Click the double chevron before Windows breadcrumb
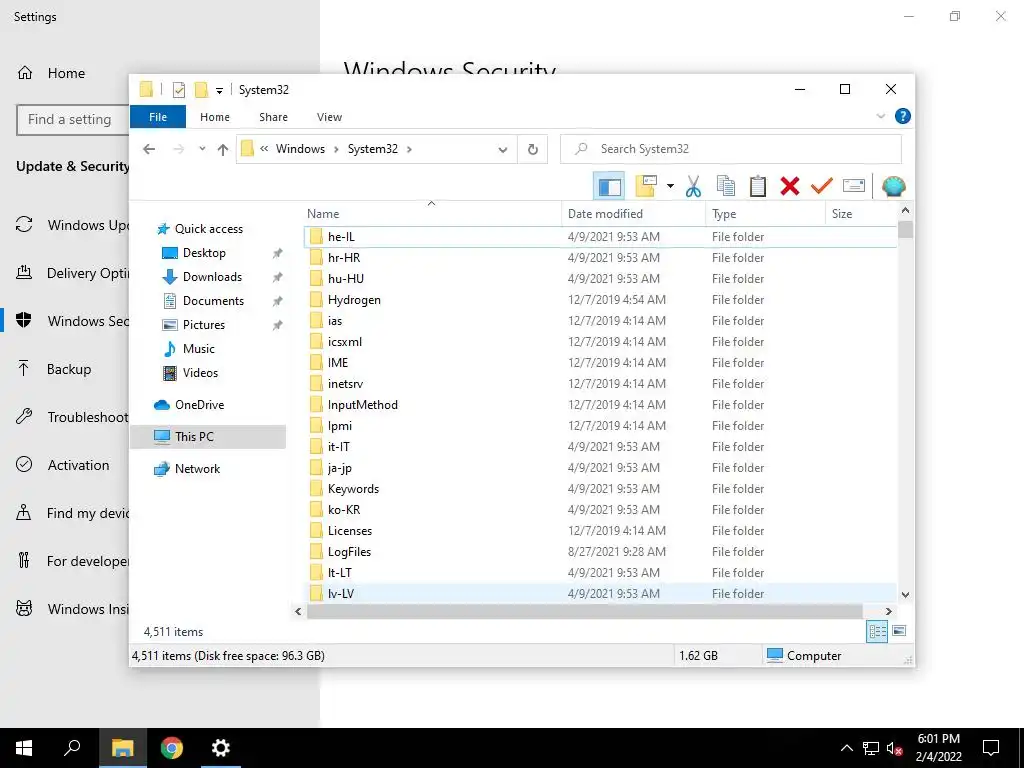The height and width of the screenshot is (768, 1024). [x=264, y=149]
